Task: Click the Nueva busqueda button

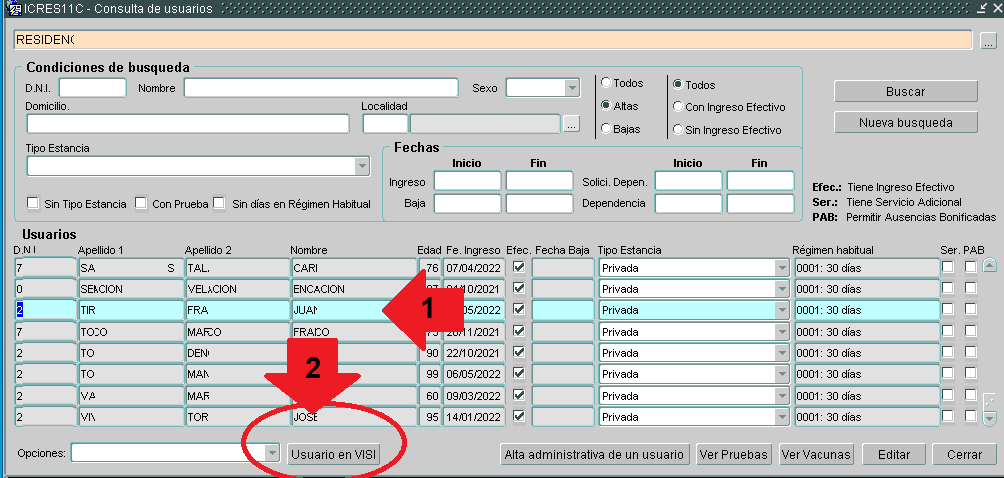Action: [905, 122]
